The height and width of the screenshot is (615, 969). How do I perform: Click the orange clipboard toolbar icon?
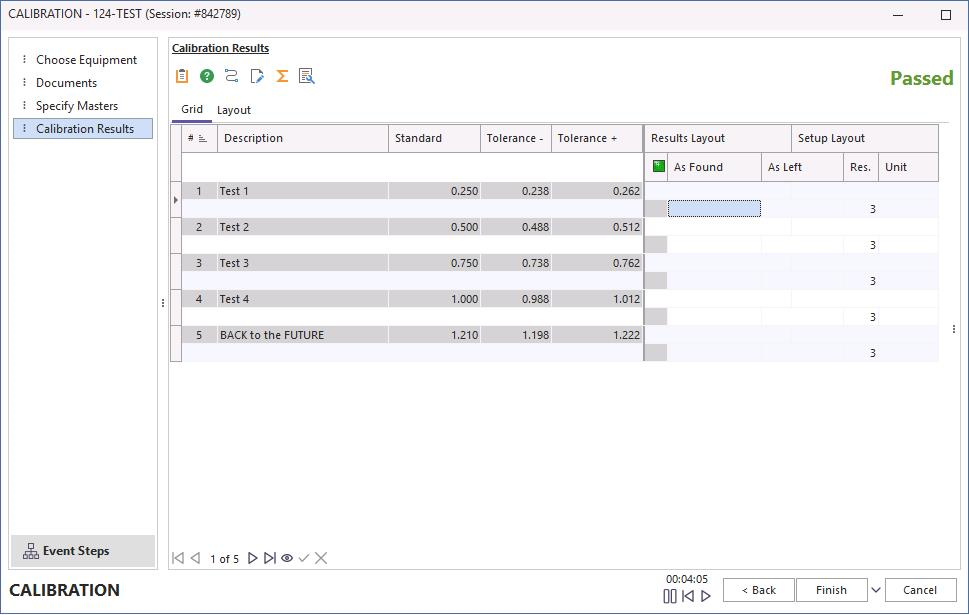(x=182, y=76)
